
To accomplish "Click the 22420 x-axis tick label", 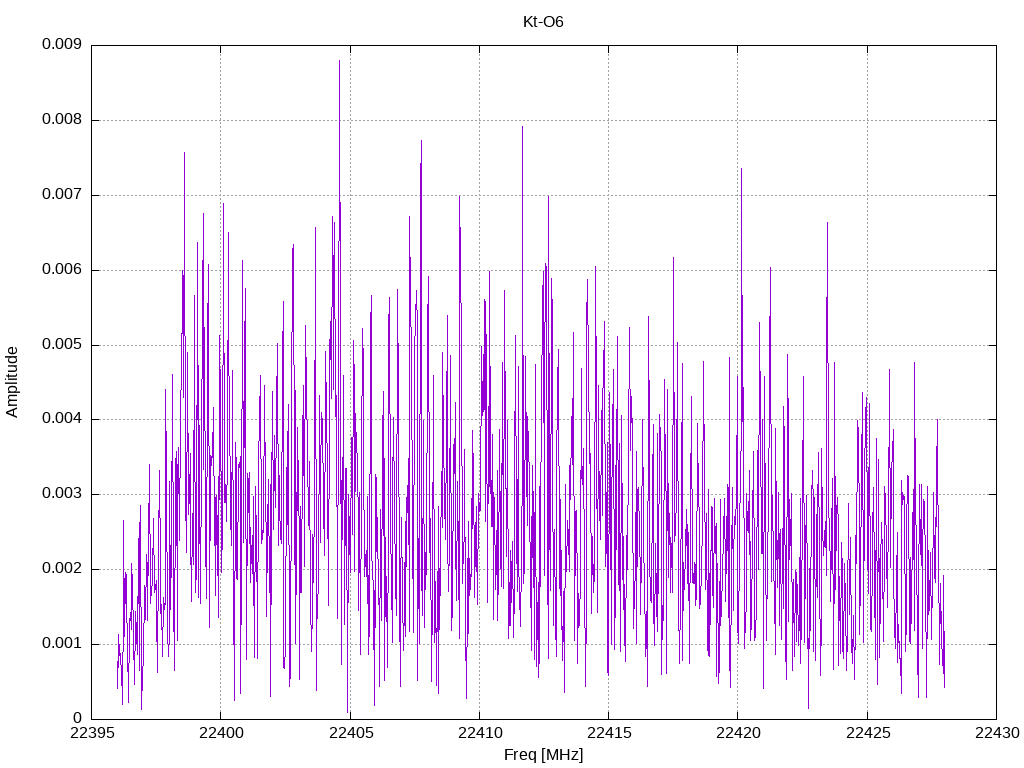I will pyautogui.click(x=738, y=733).
